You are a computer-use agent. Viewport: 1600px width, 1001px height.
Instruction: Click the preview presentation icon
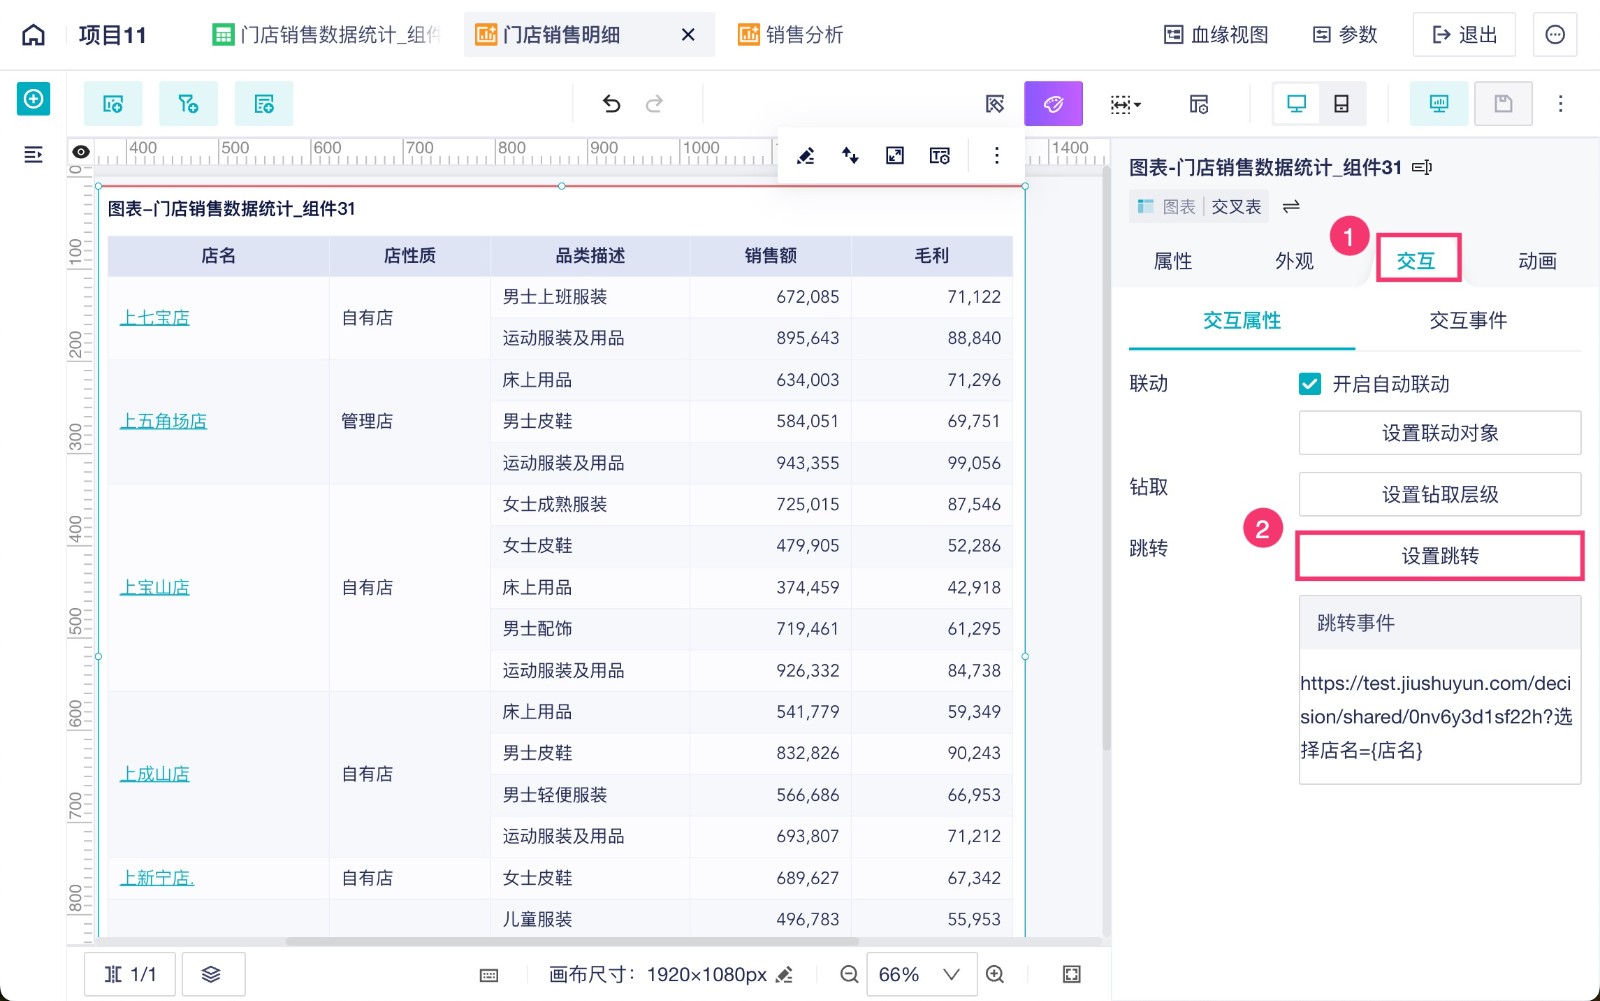[x=1439, y=104]
